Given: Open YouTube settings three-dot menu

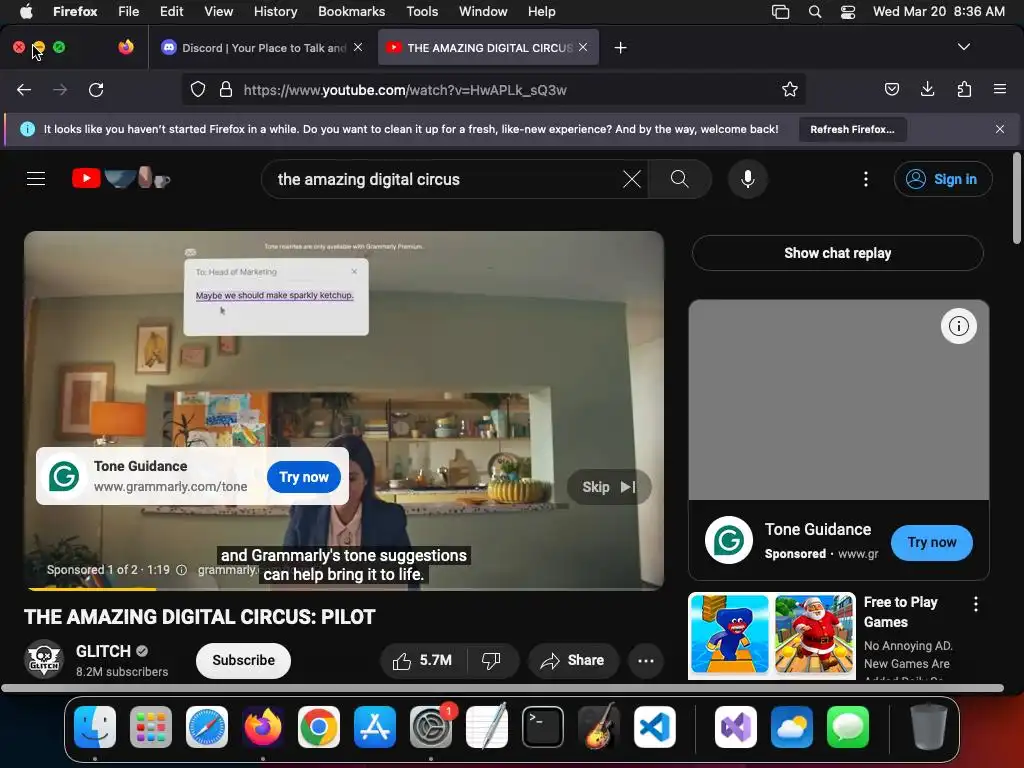Looking at the screenshot, I should [x=866, y=179].
